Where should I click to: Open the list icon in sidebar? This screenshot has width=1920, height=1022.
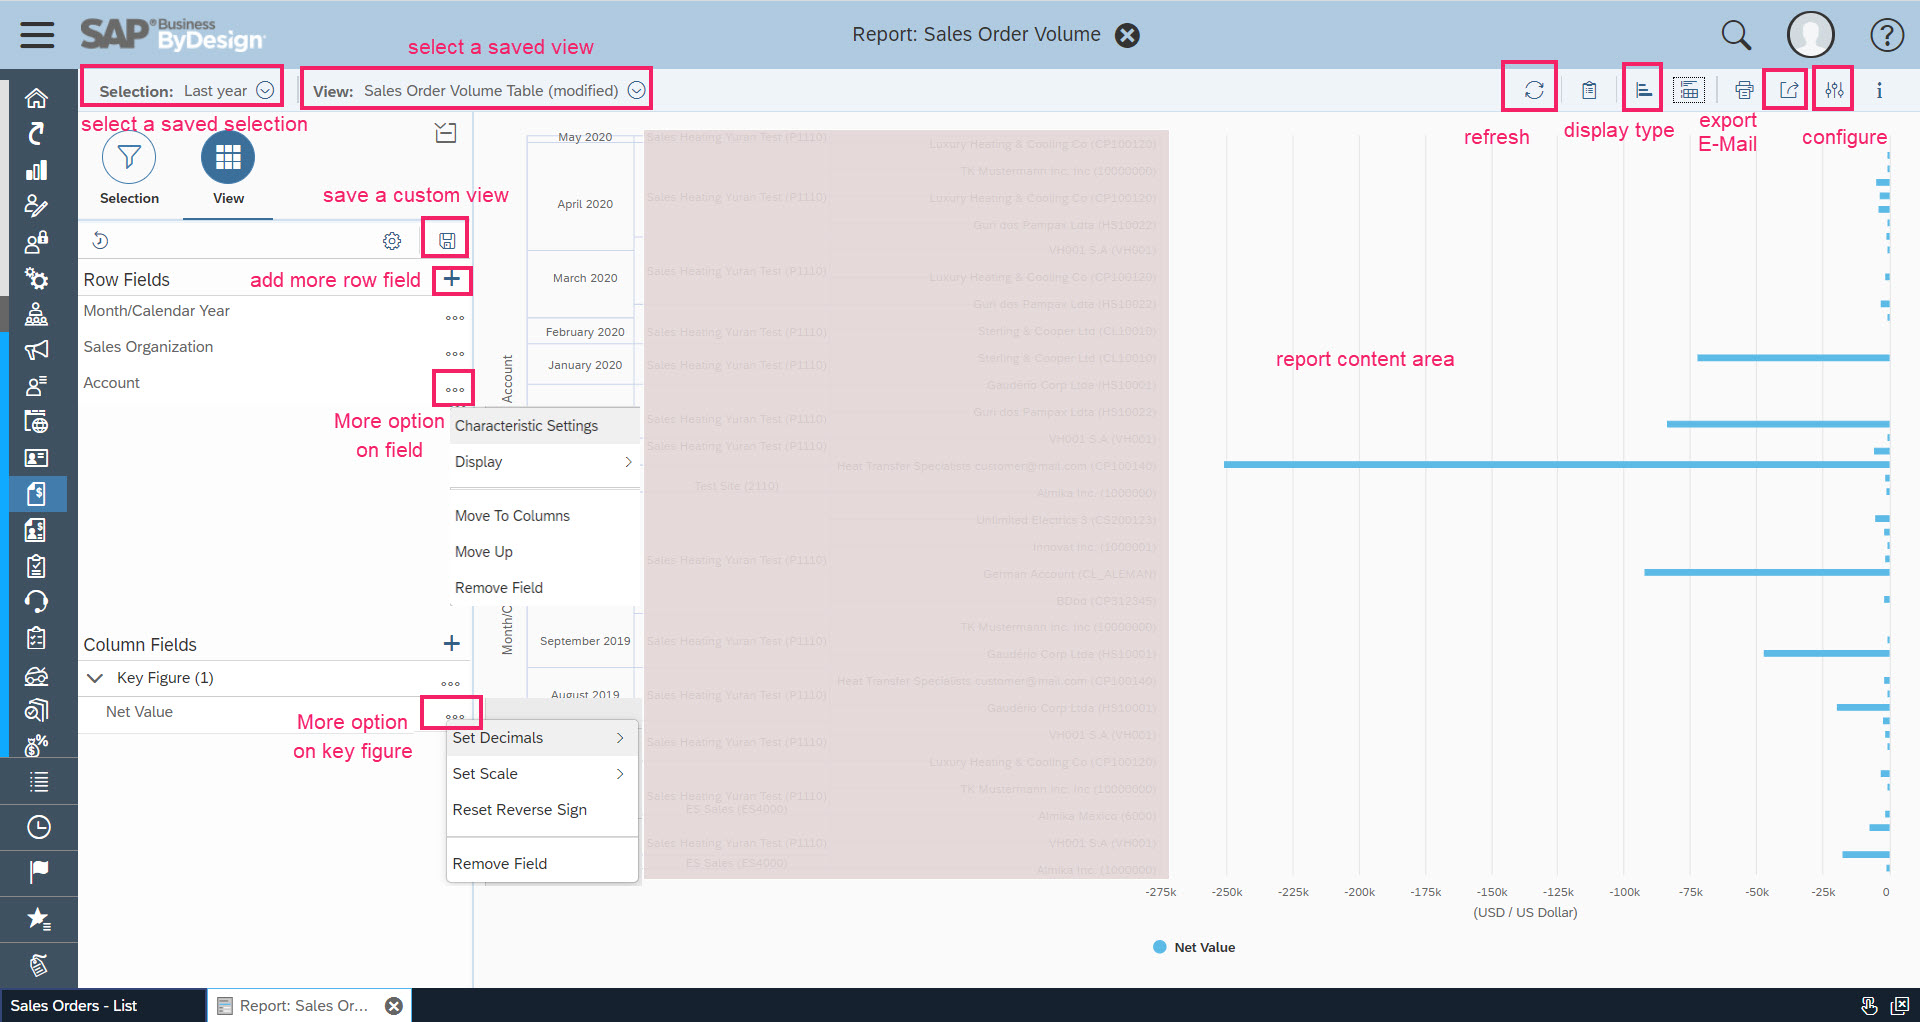tap(38, 782)
